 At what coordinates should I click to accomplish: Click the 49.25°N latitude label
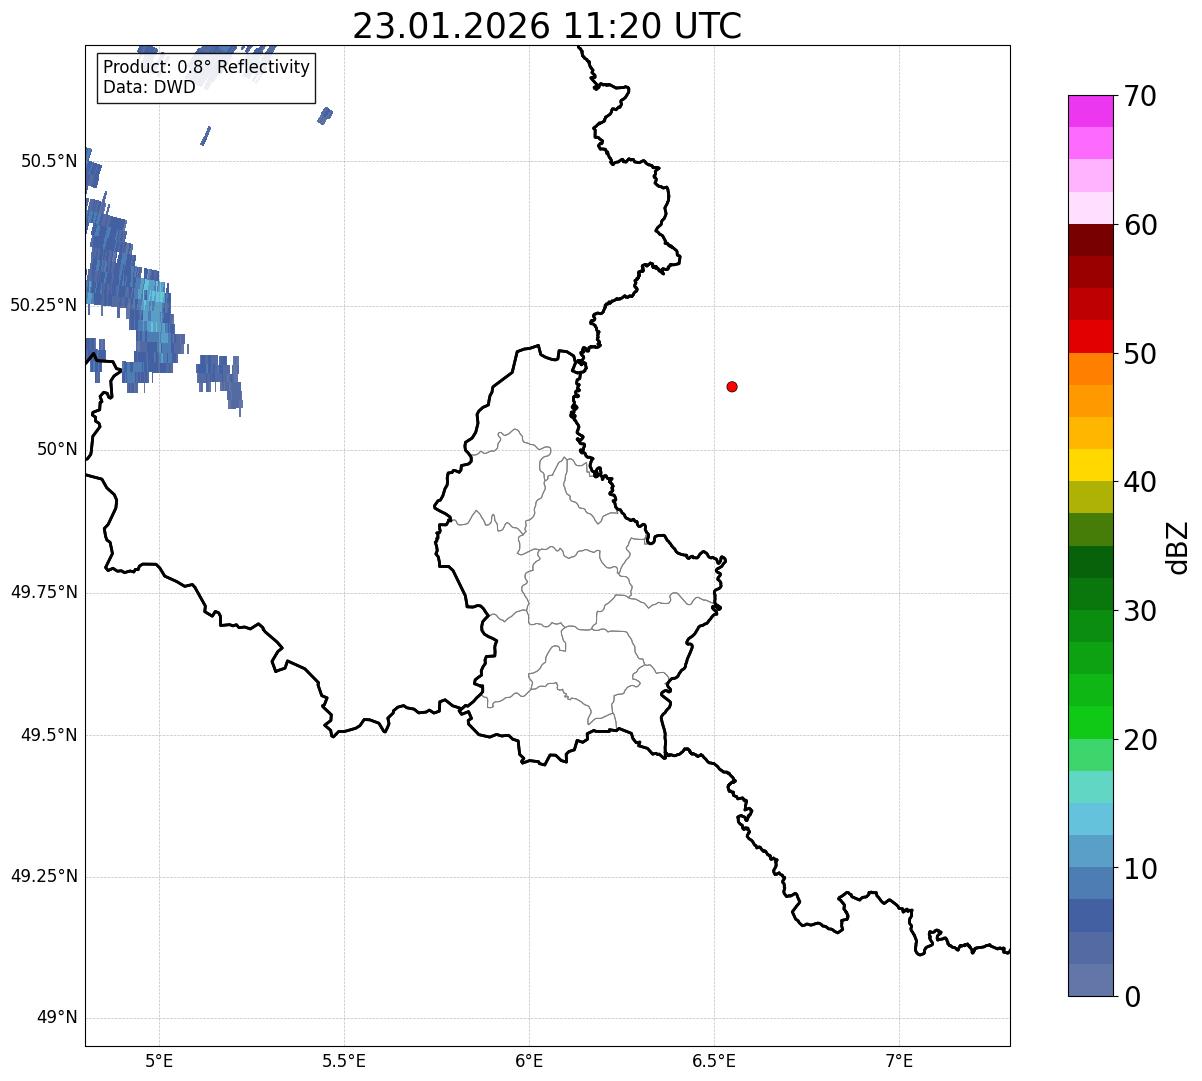click(44, 877)
